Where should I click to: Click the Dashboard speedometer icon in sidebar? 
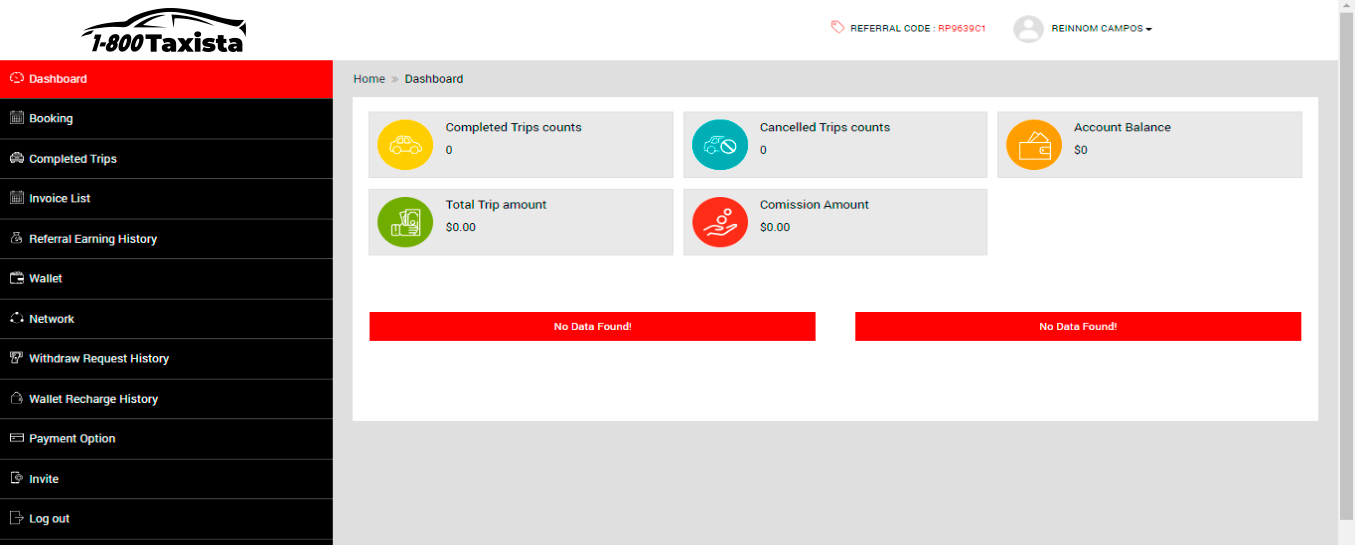(16, 78)
